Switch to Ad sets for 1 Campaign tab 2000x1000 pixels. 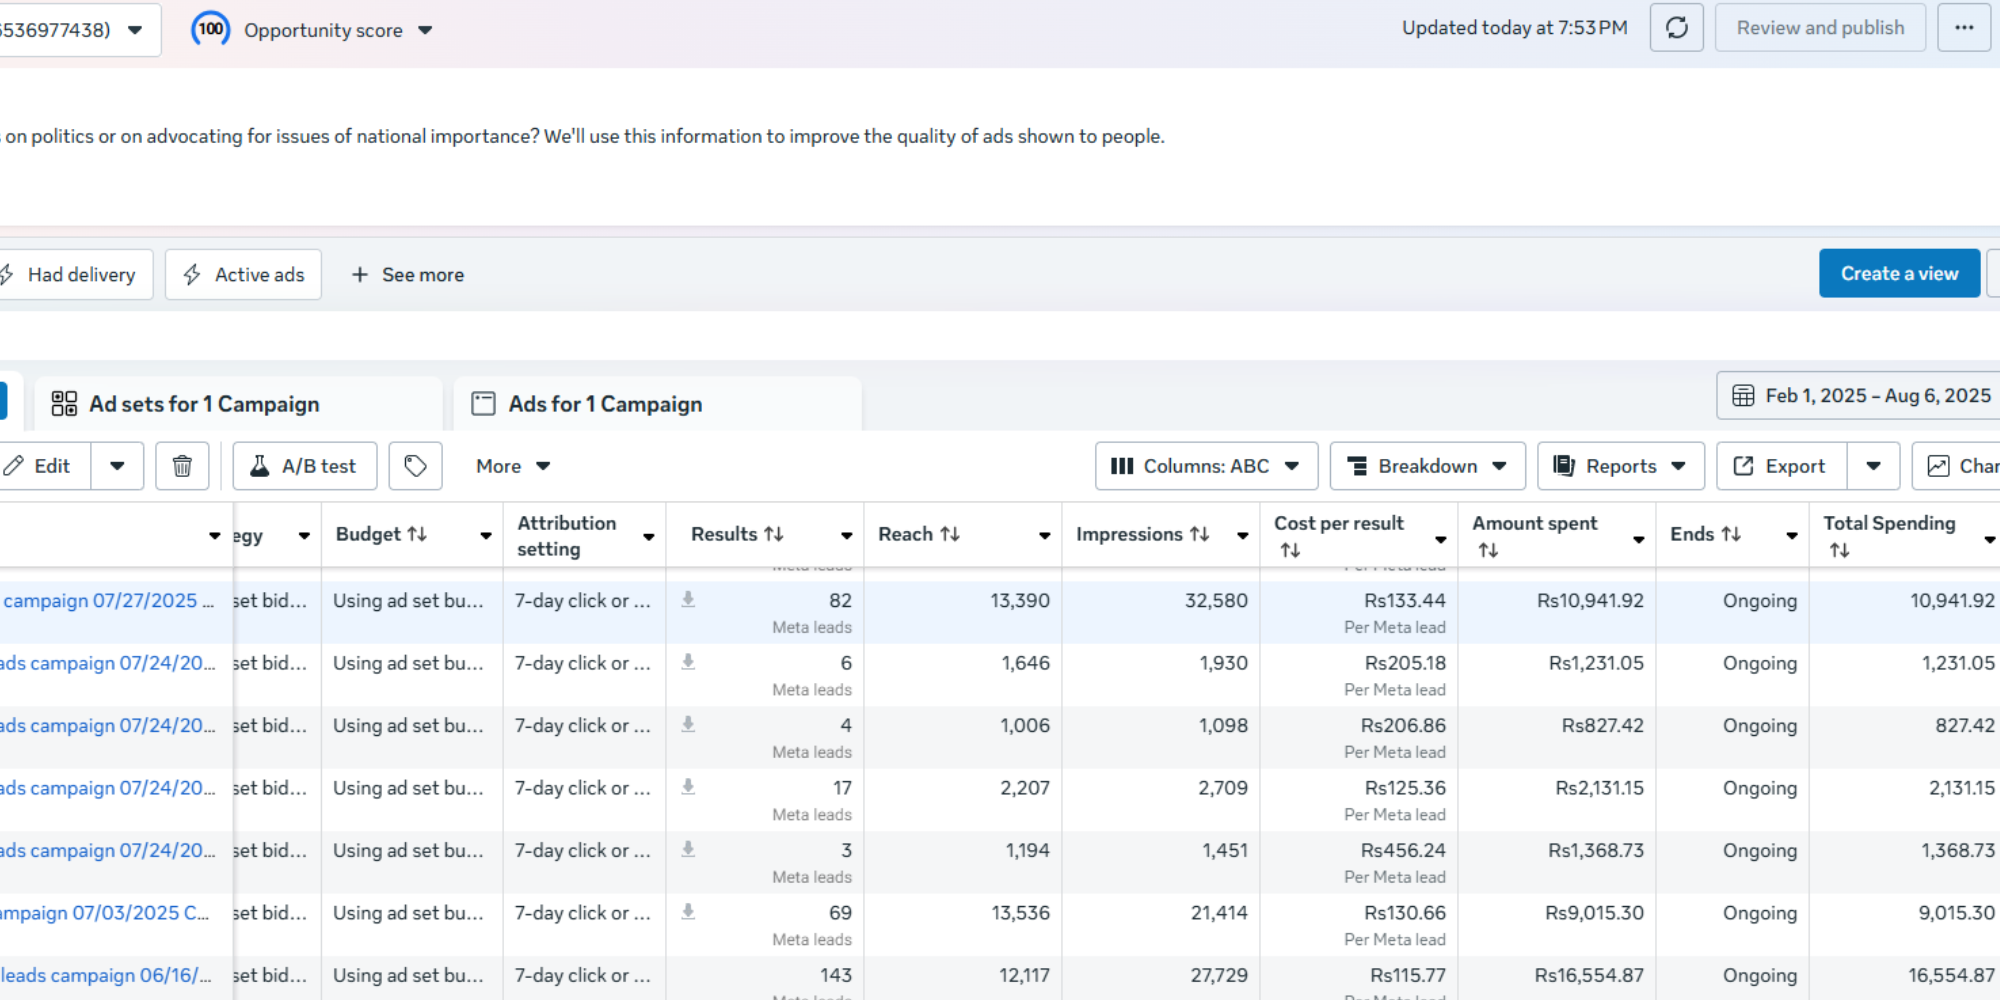tap(238, 404)
